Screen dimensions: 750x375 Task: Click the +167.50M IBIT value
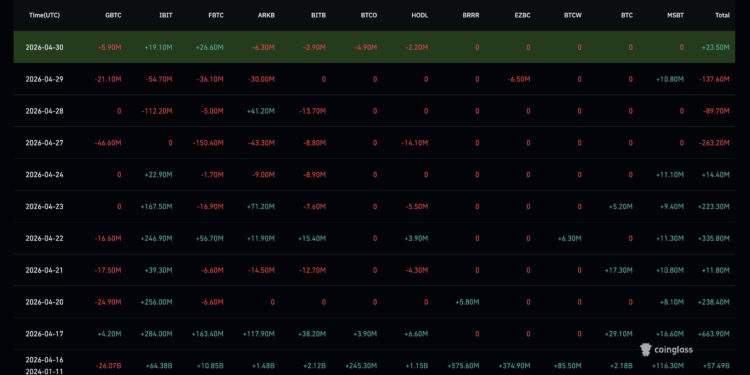[156, 207]
